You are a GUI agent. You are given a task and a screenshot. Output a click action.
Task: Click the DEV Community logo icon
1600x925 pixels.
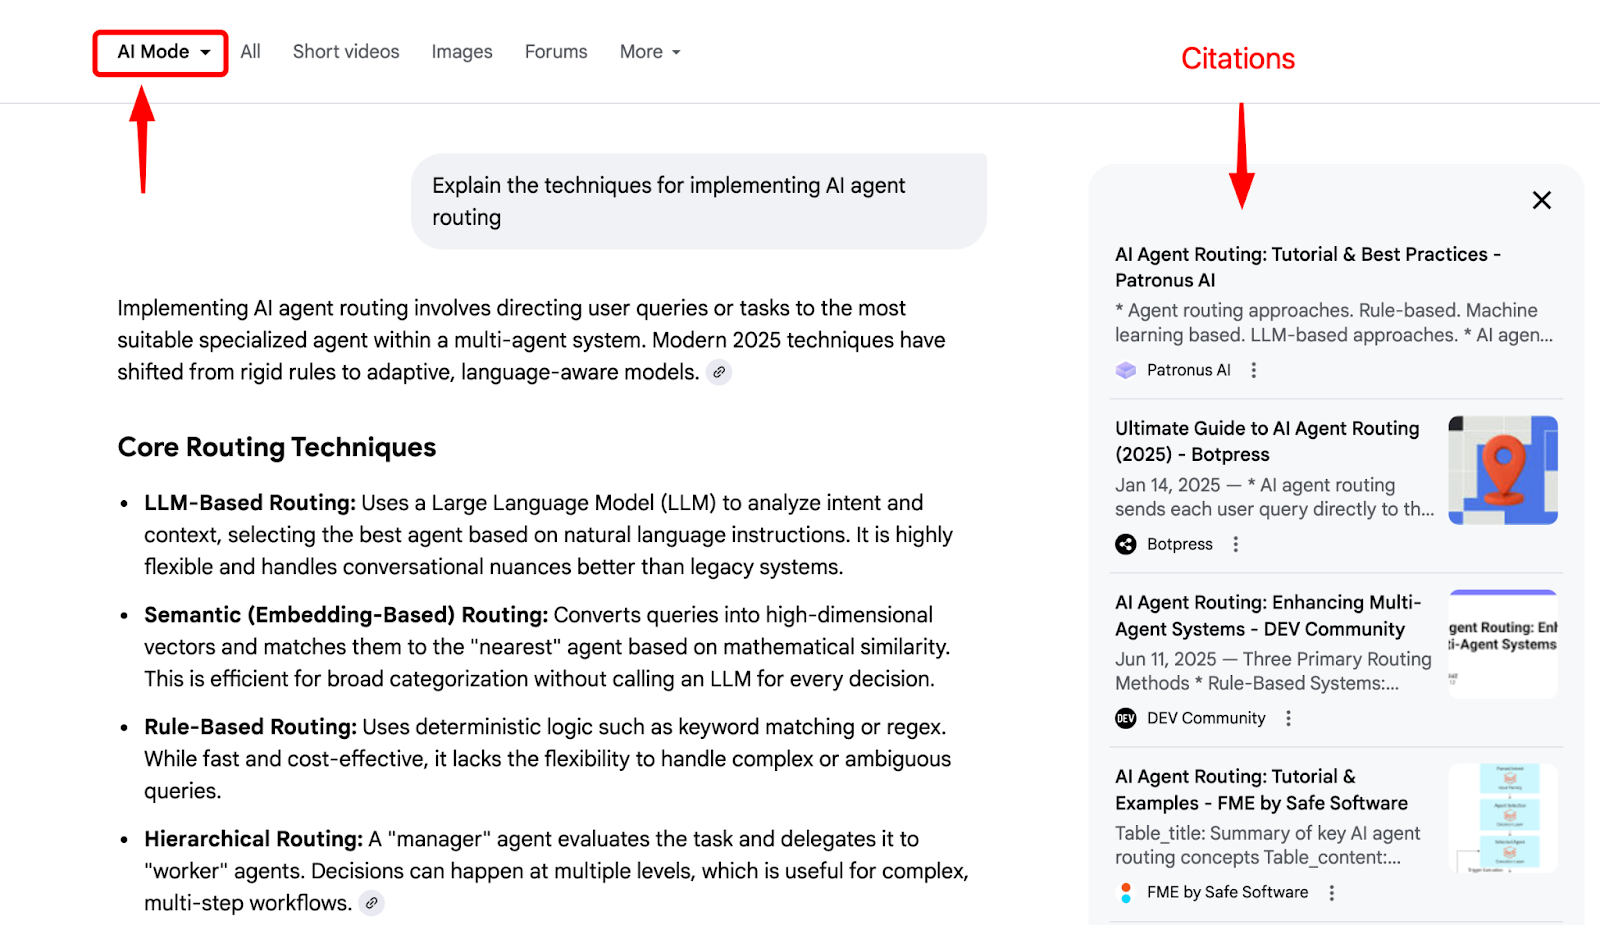tap(1125, 718)
